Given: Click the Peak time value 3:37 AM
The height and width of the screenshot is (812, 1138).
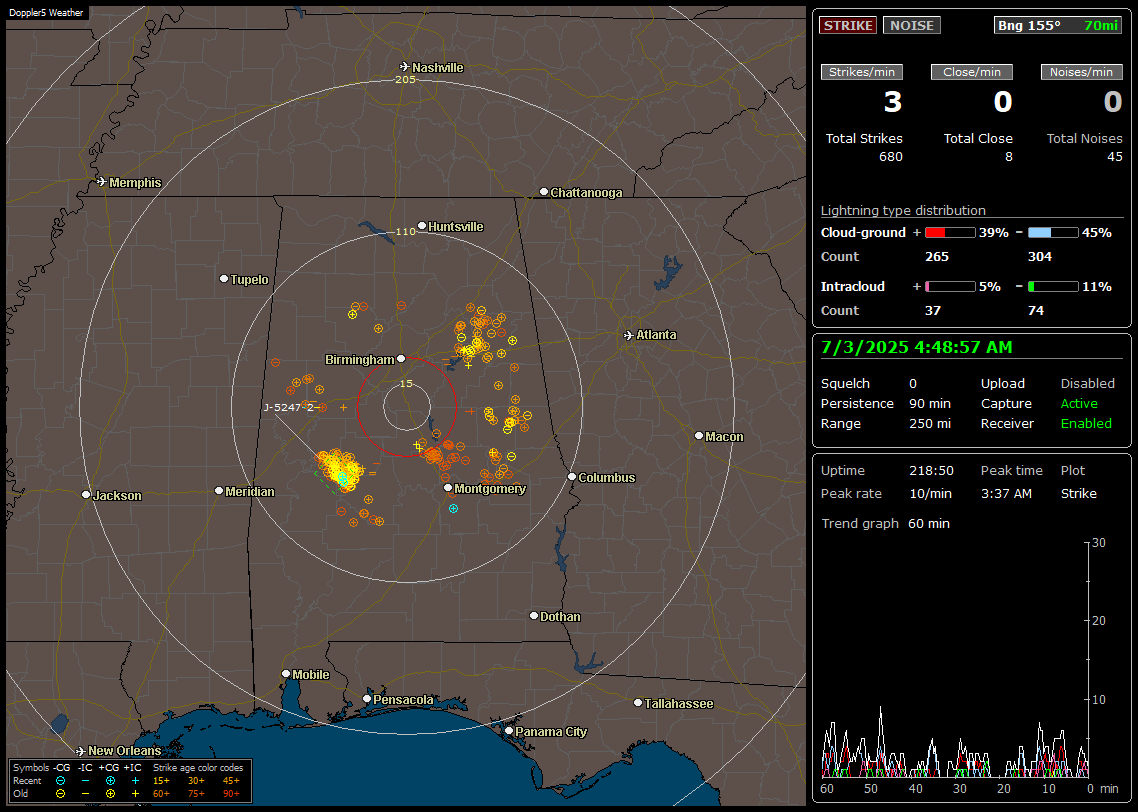Looking at the screenshot, I should 1006,493.
